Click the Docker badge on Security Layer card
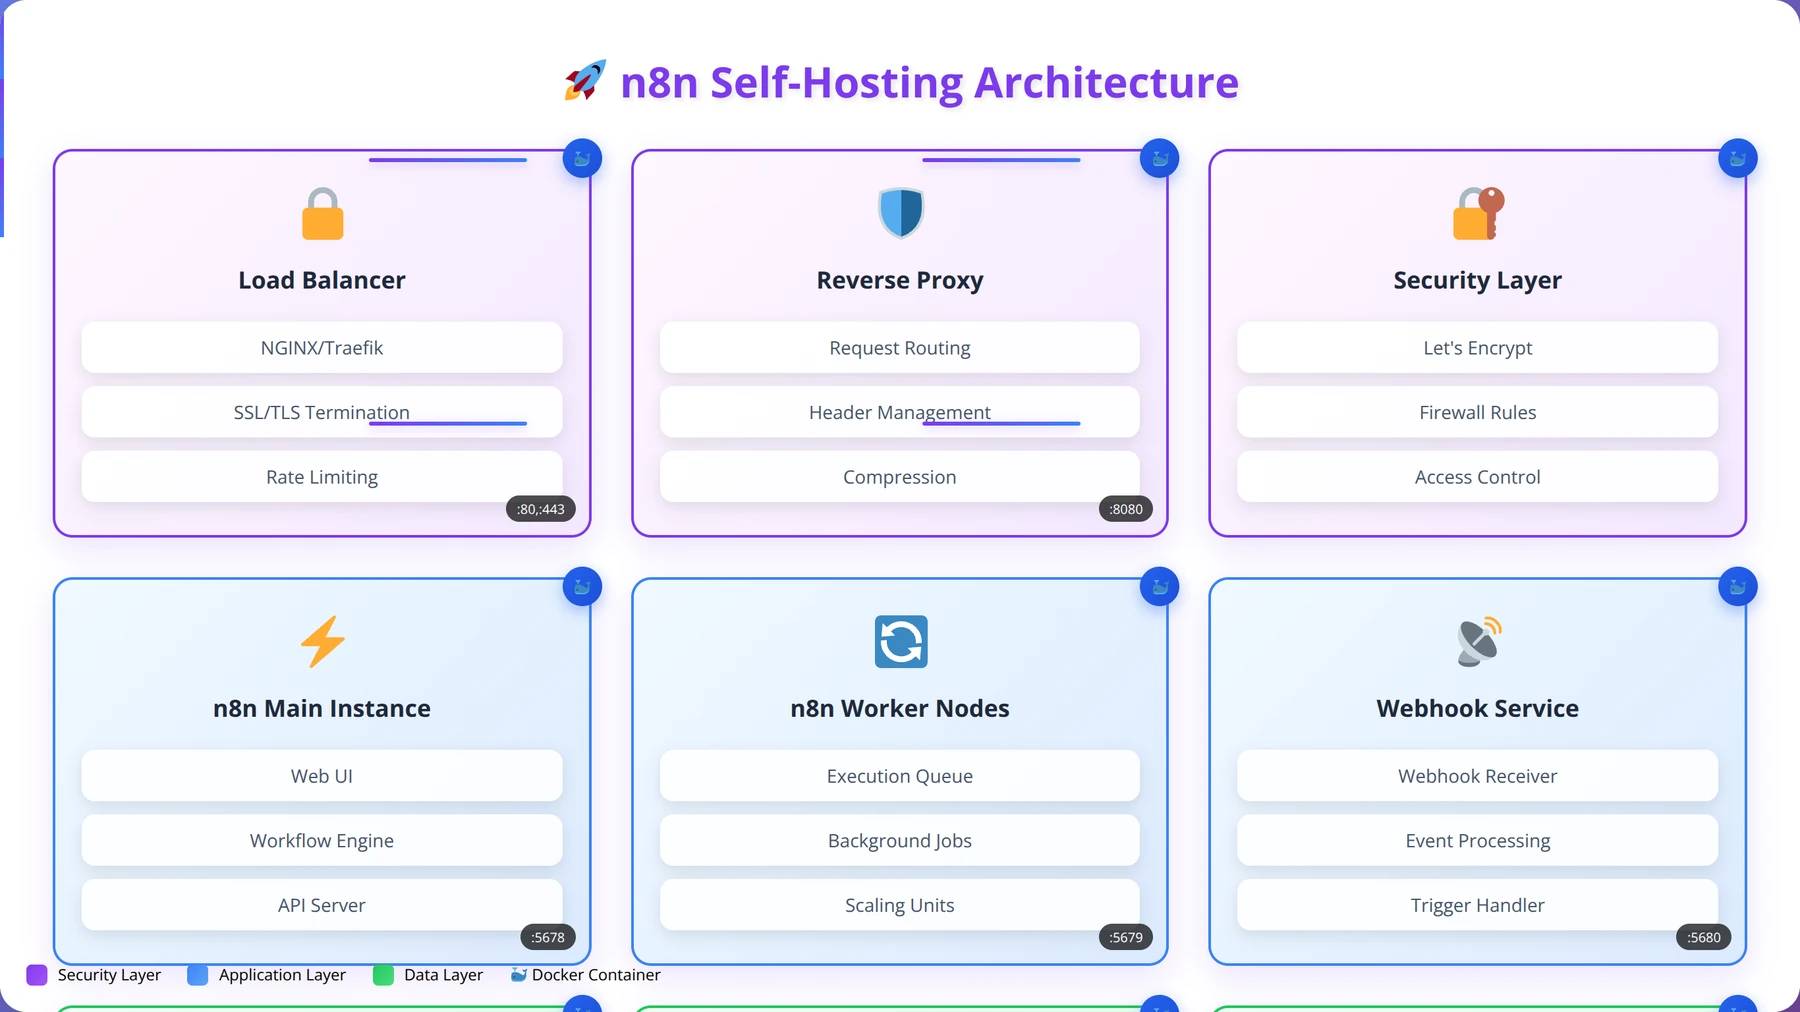This screenshot has width=1800, height=1012. (x=1738, y=158)
